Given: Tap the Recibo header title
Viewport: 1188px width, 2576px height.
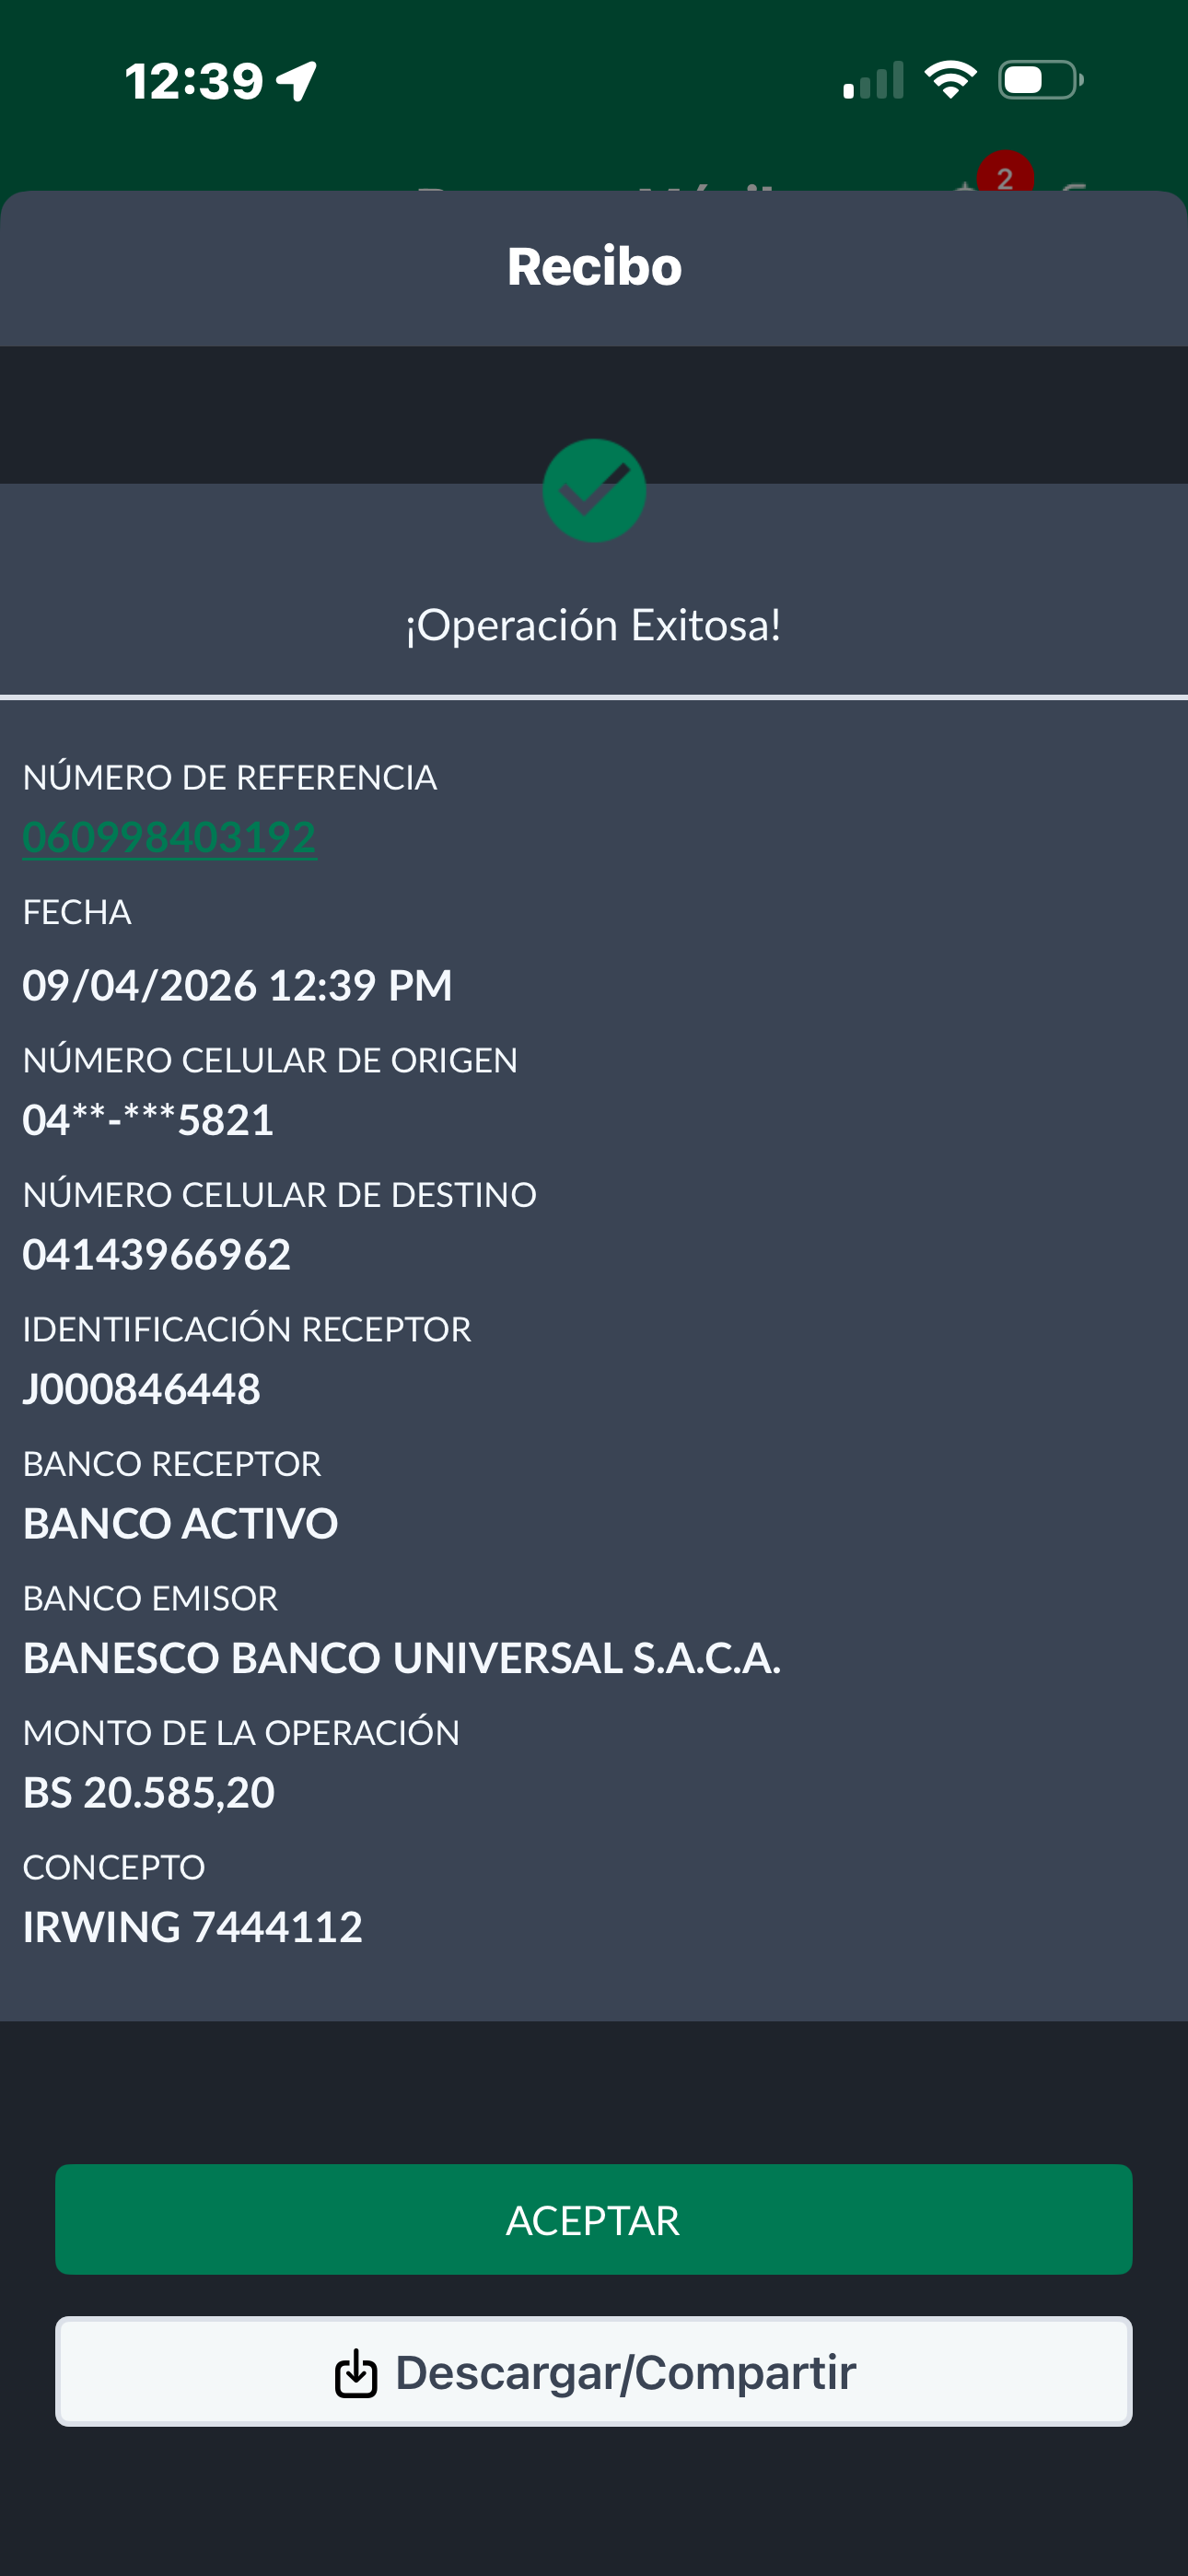Looking at the screenshot, I should pyautogui.click(x=594, y=267).
